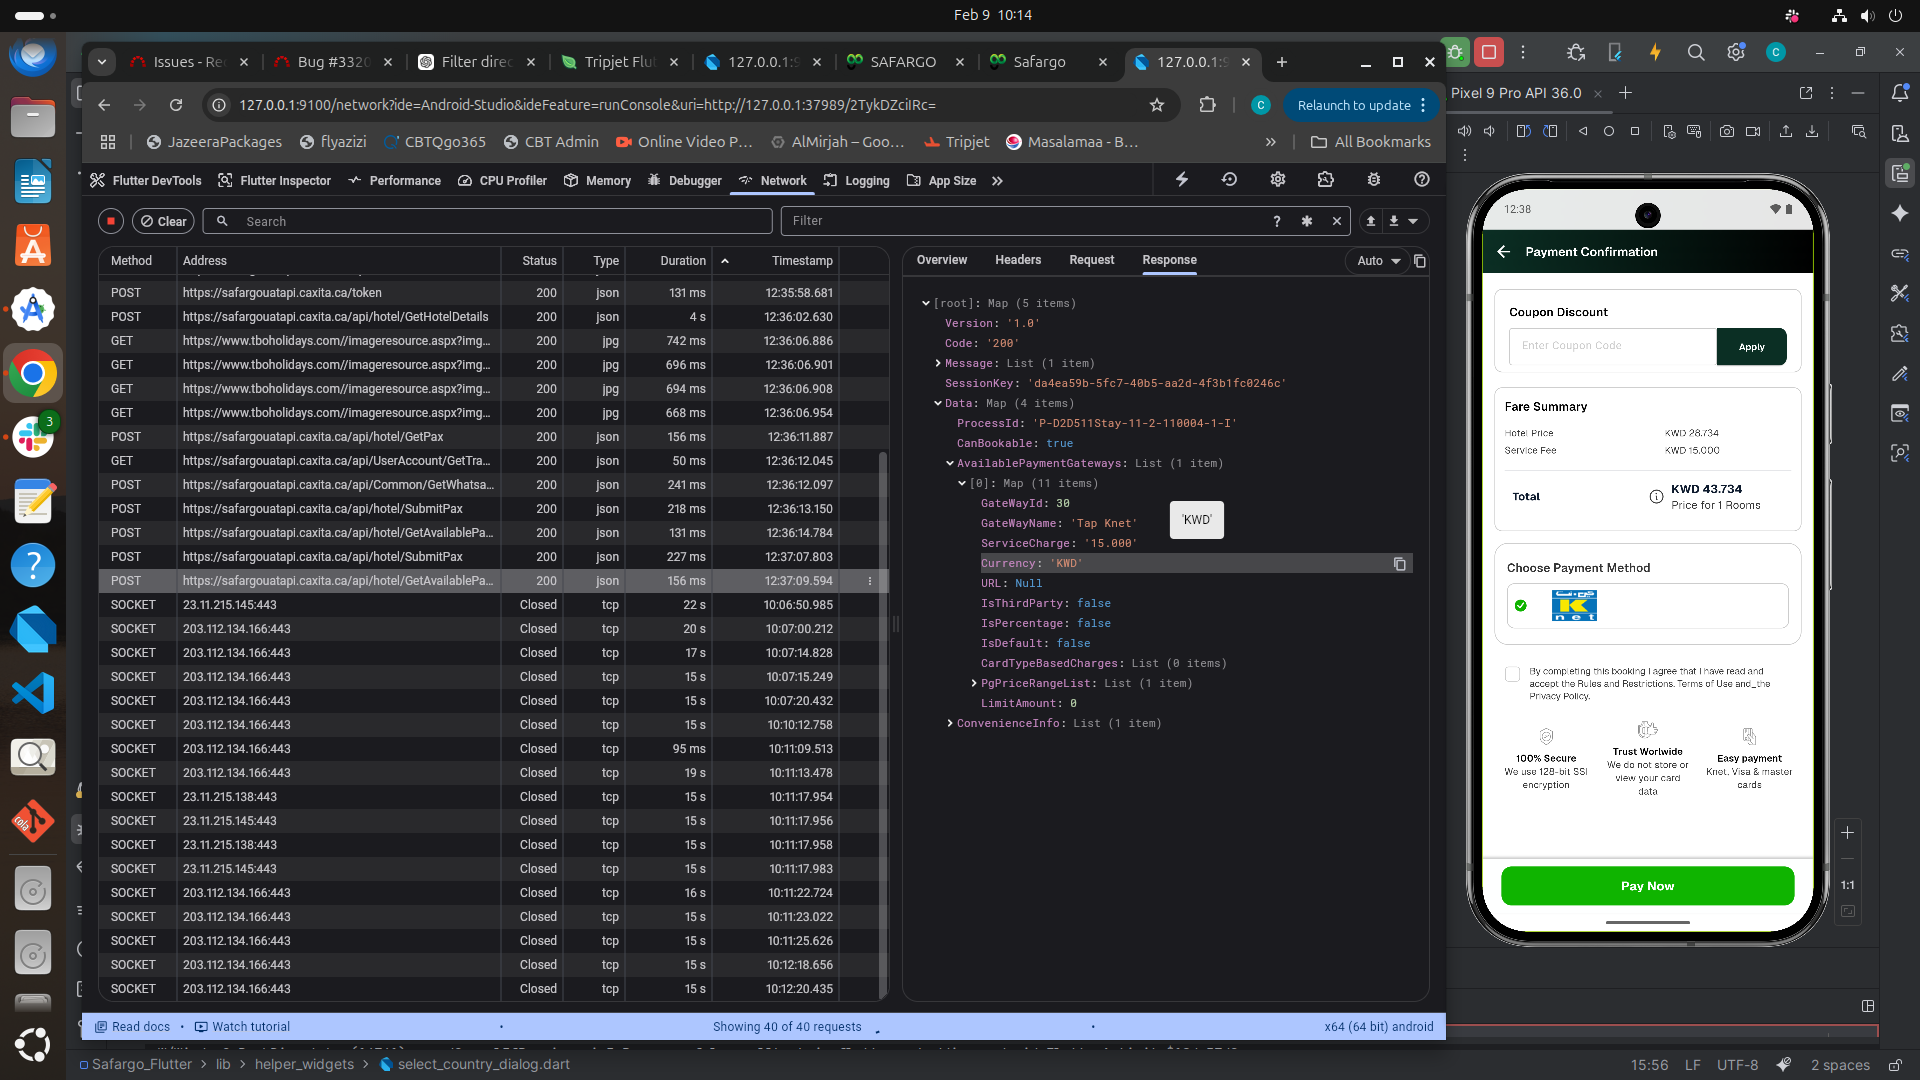Click the stop recording network icon

click(x=111, y=221)
